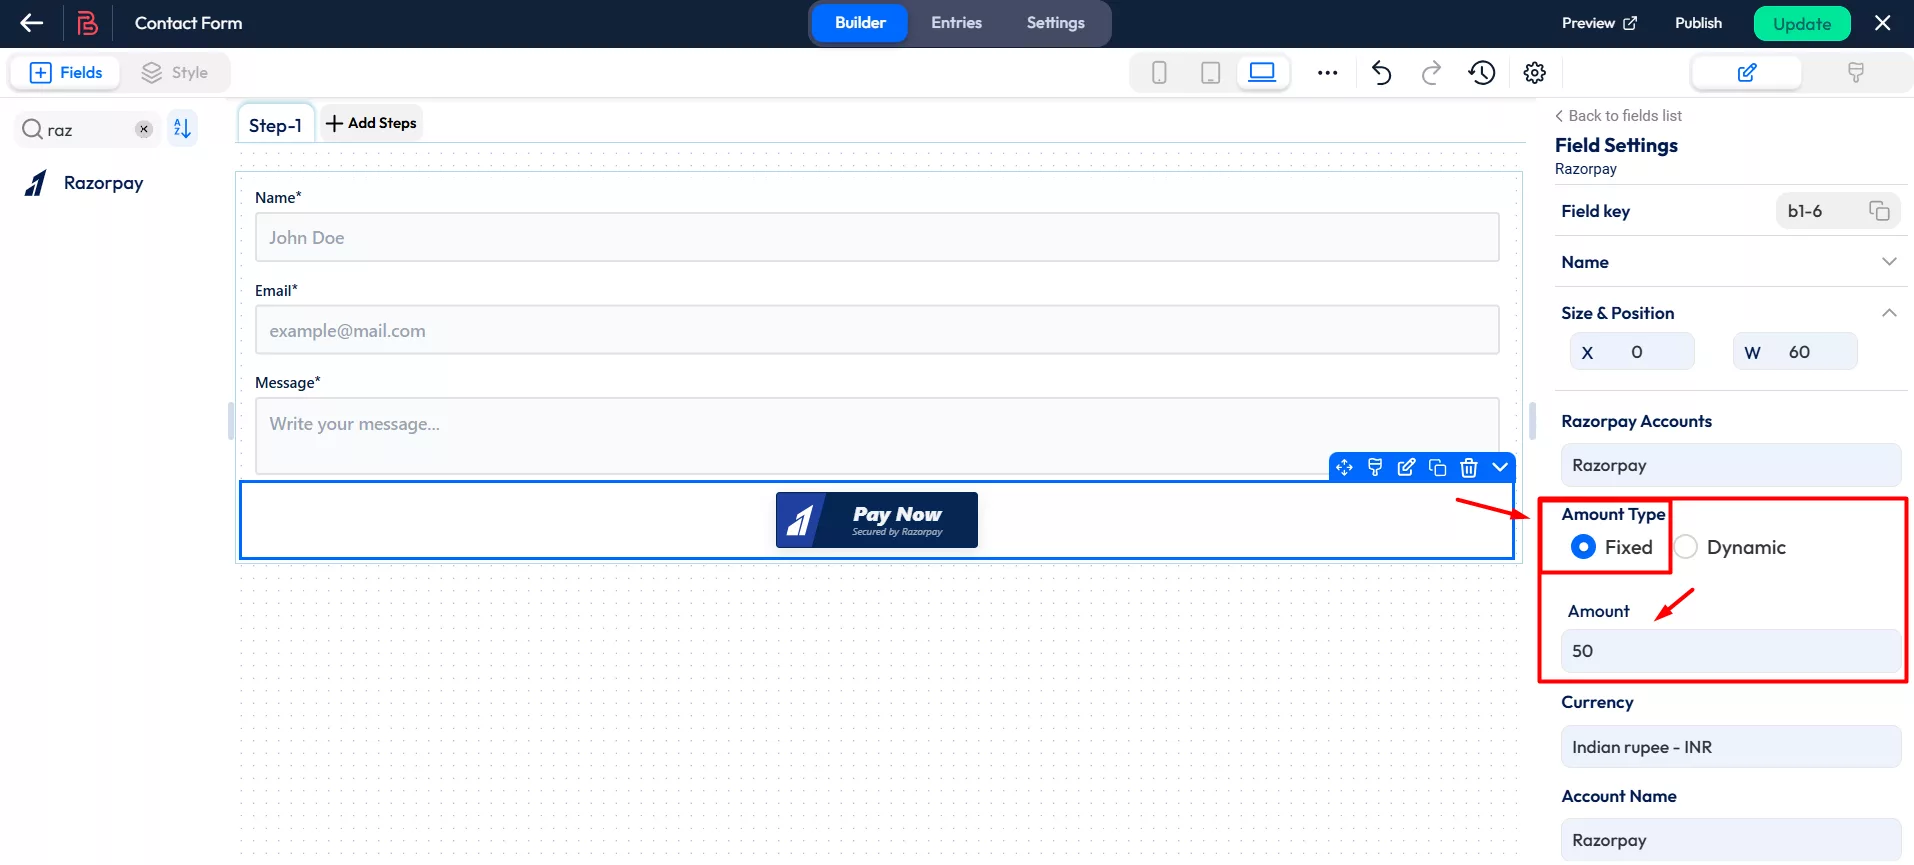Screen dimensions: 1914x865
Task: Collapse the Size & Position section
Action: pyautogui.click(x=1888, y=313)
